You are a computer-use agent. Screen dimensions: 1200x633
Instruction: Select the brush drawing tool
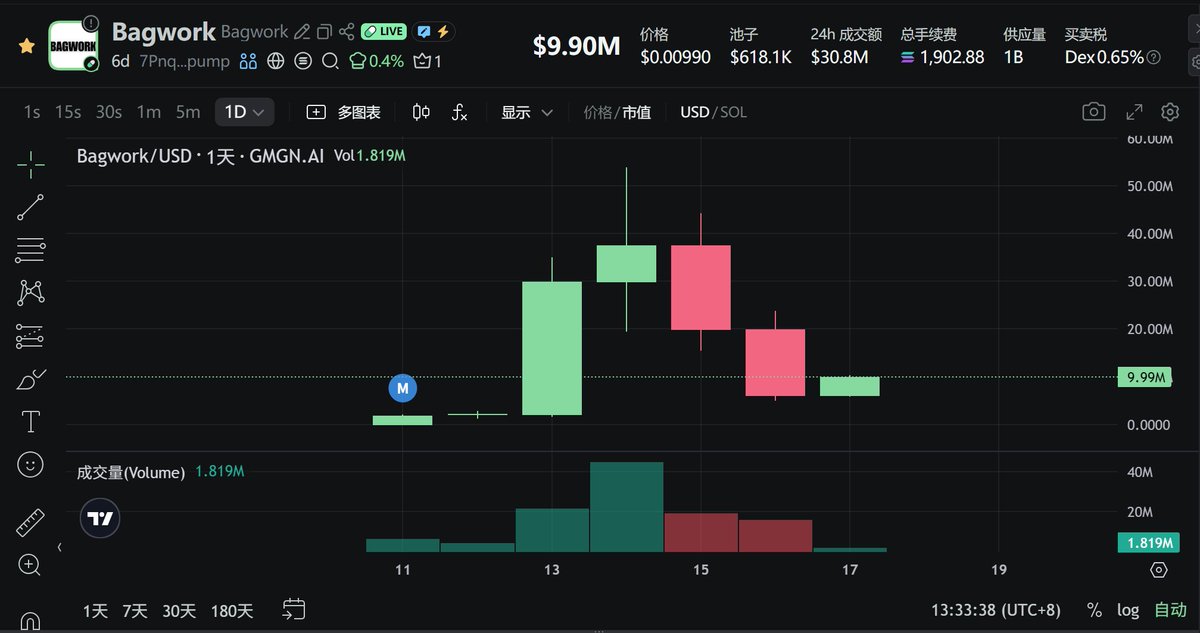tap(30, 379)
